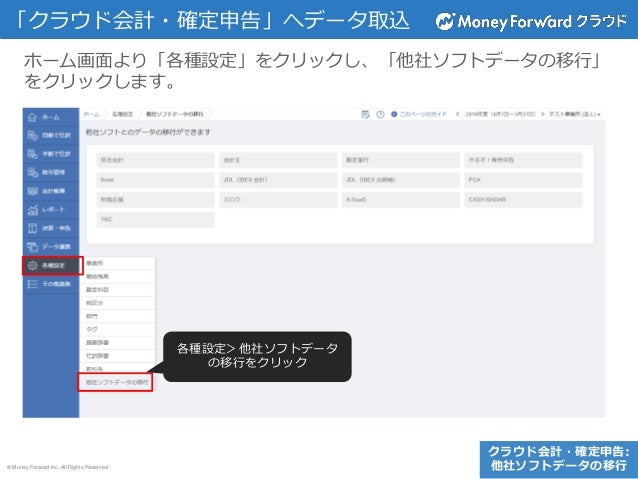Open the テスト事業所 office dropdown

click(575, 114)
